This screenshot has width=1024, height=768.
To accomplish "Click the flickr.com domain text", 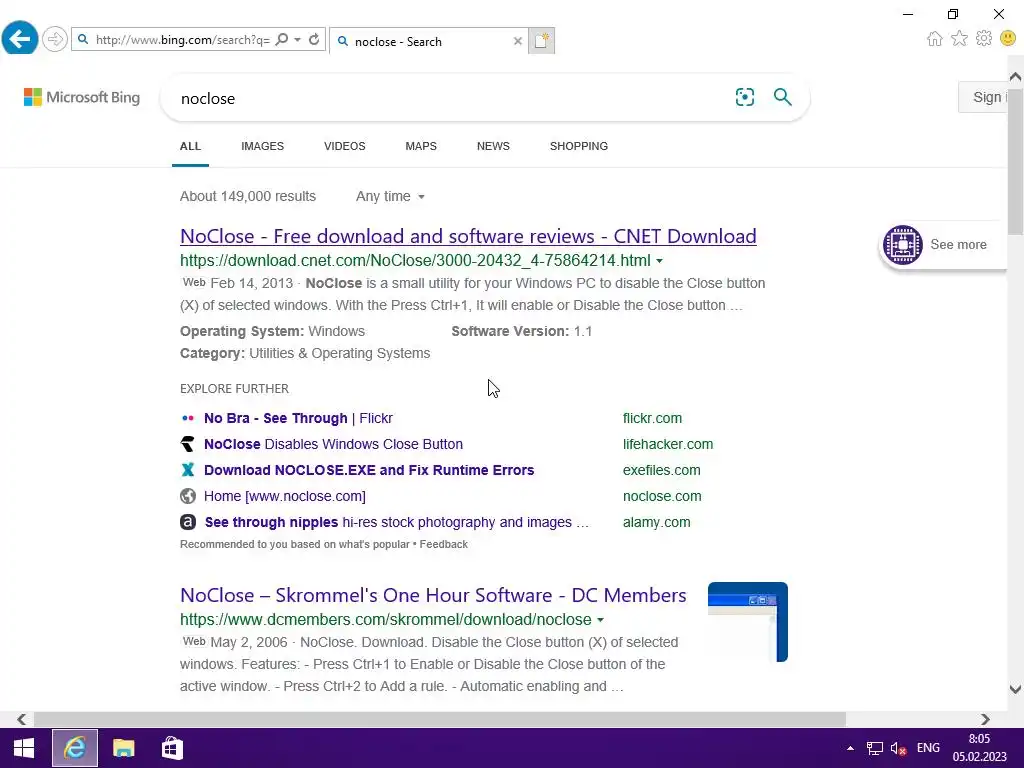I will coord(652,418).
